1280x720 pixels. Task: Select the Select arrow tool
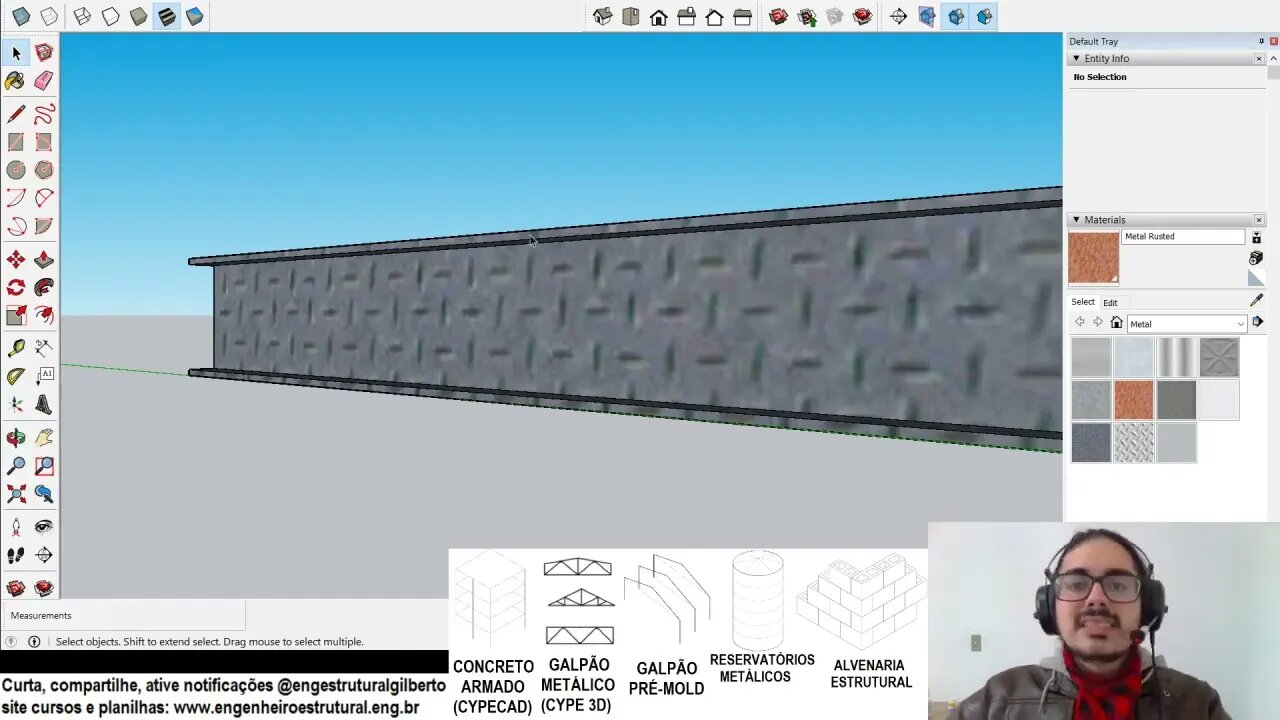(16, 53)
